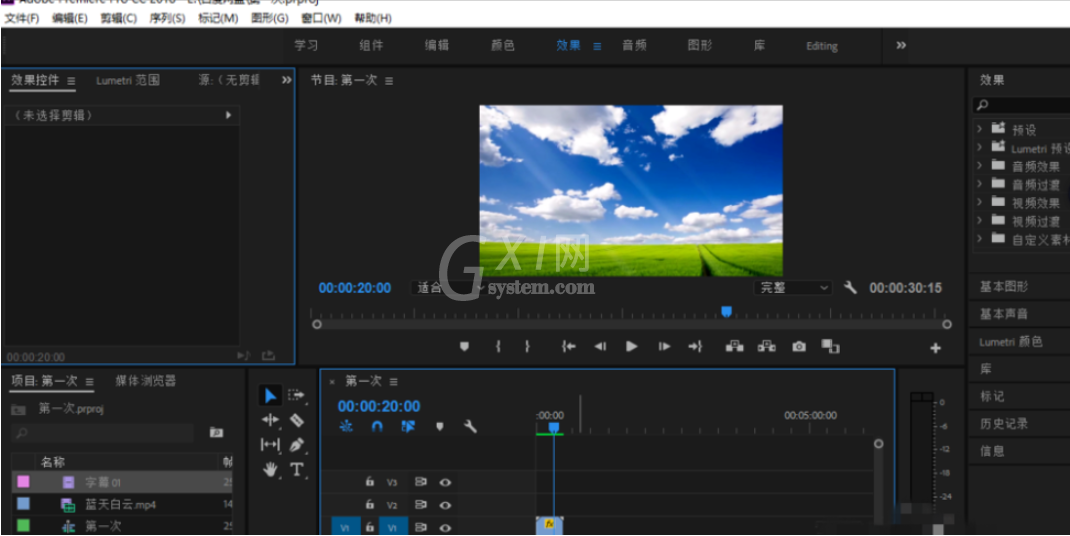Toggle Linked Selection in timeline

point(408,427)
